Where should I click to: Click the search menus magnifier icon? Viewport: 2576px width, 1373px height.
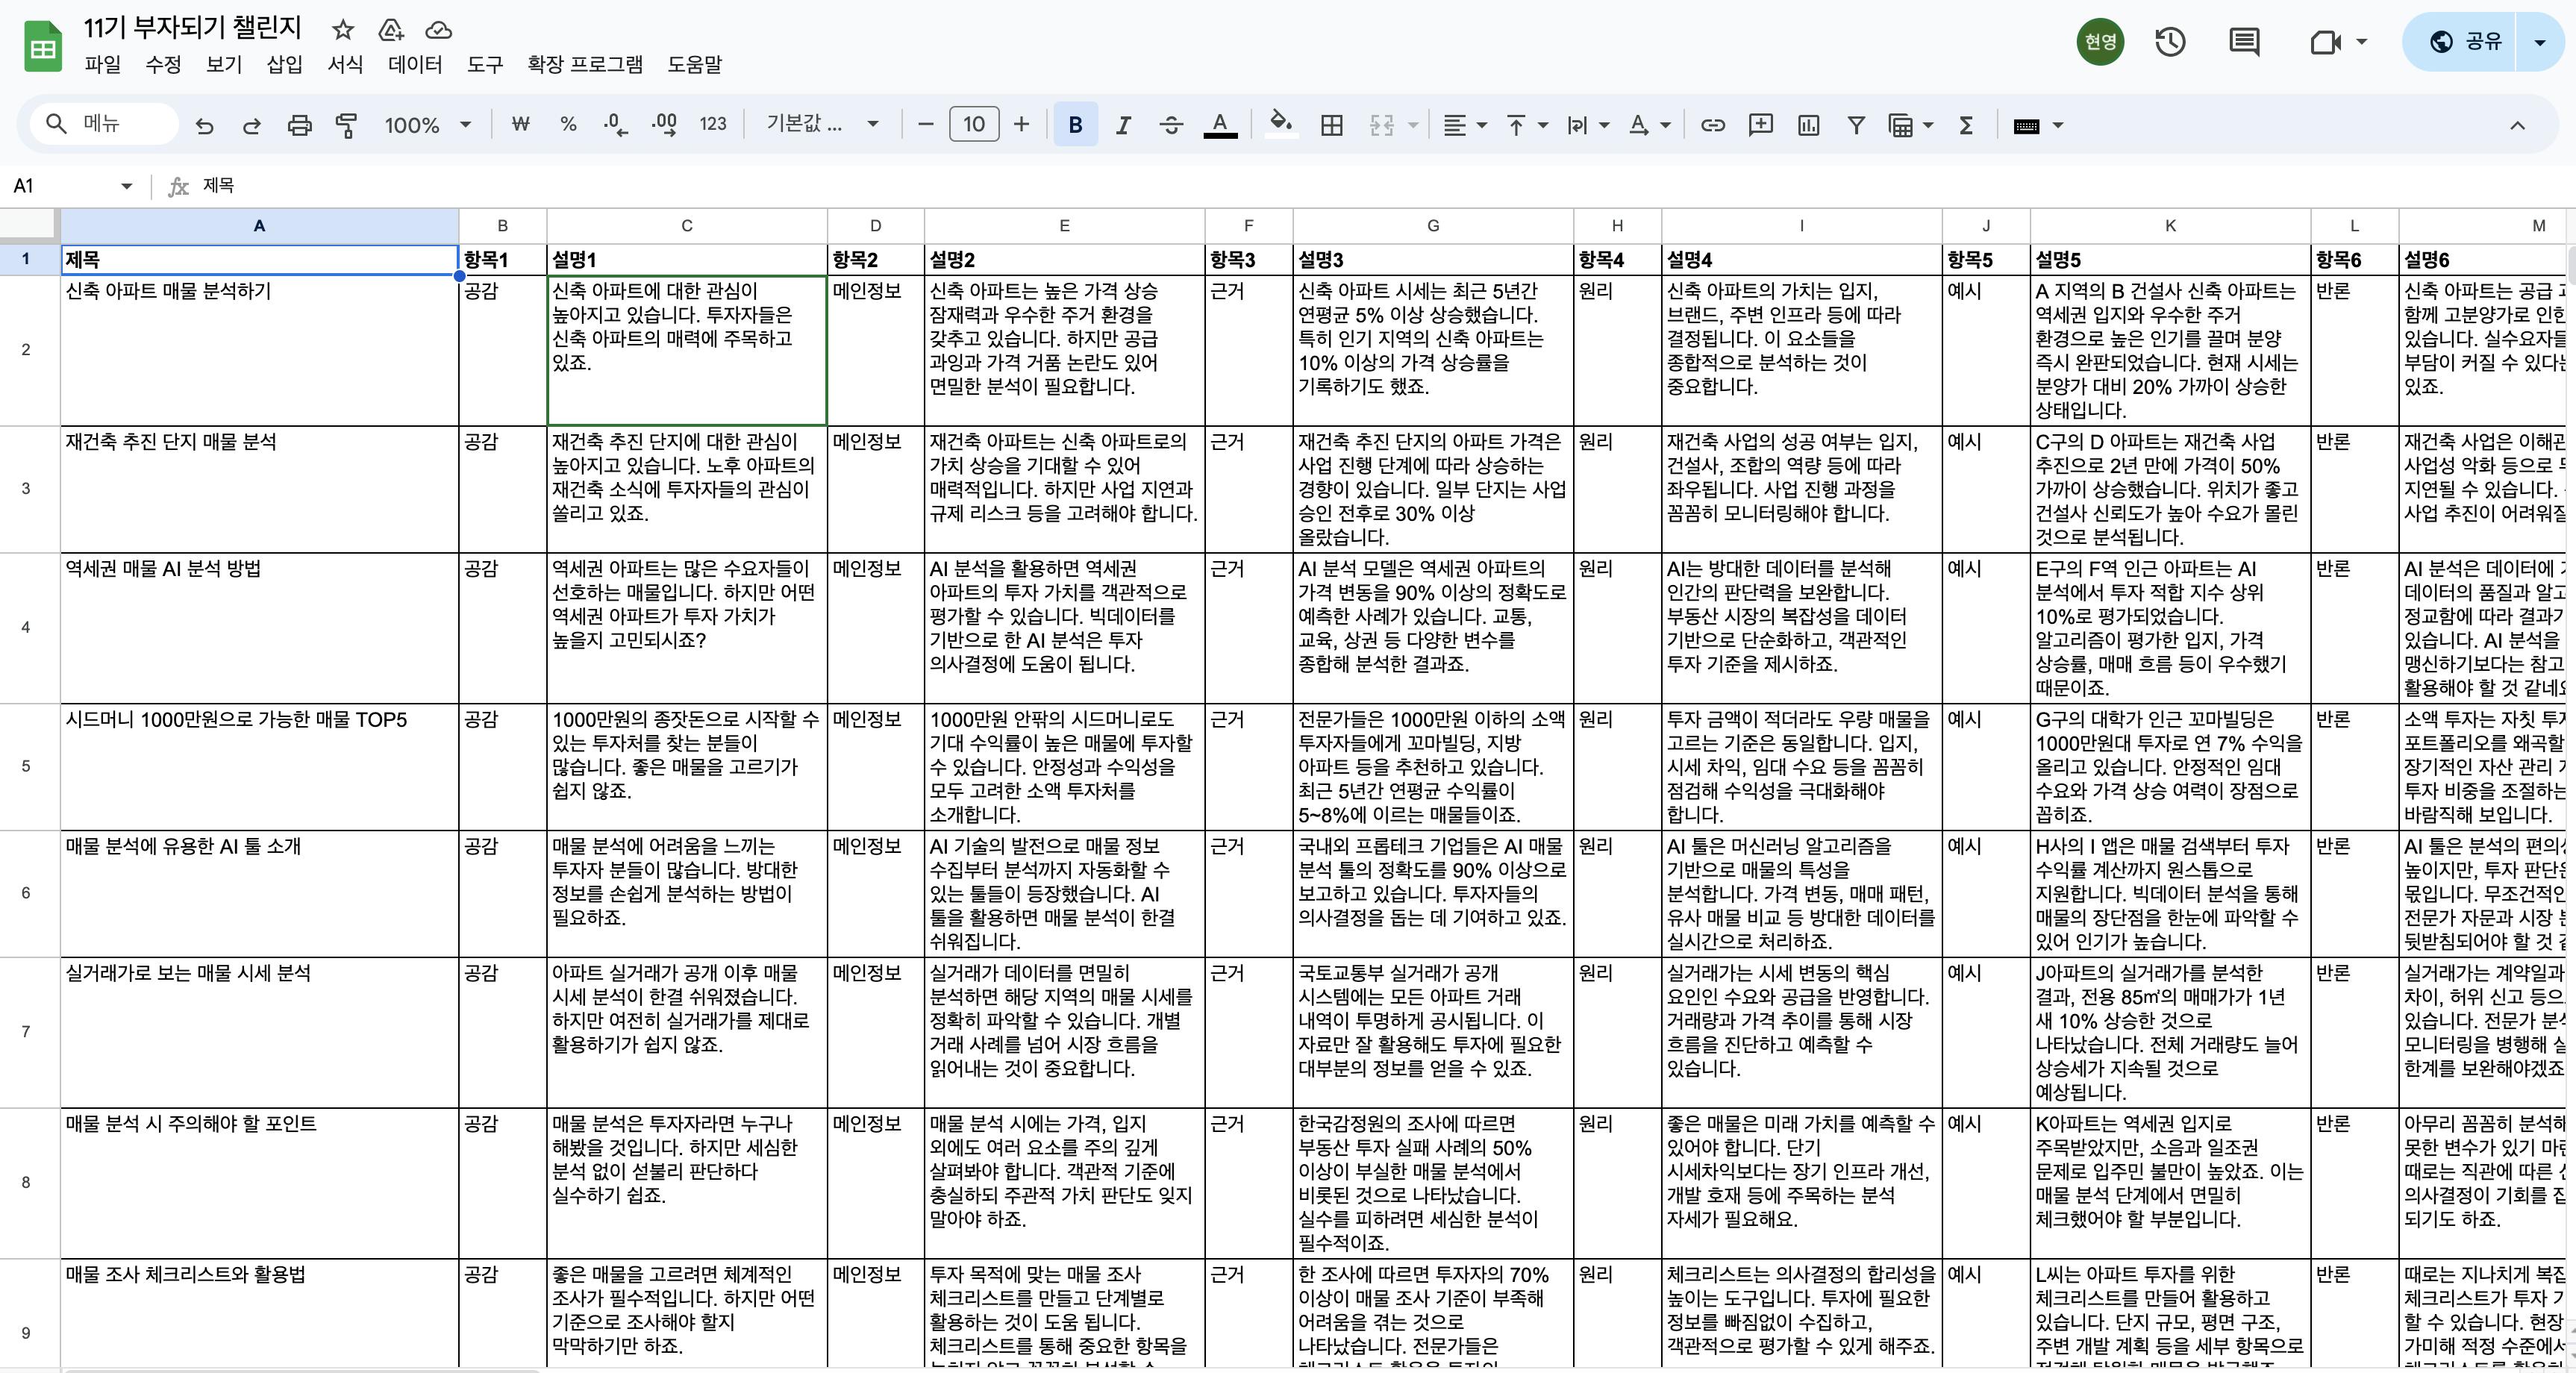point(56,124)
